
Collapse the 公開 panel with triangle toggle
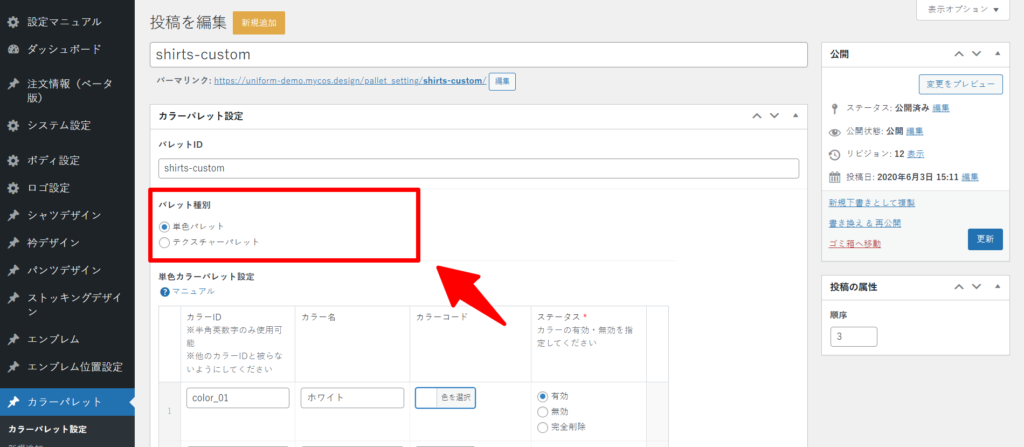pyautogui.click(x=997, y=54)
